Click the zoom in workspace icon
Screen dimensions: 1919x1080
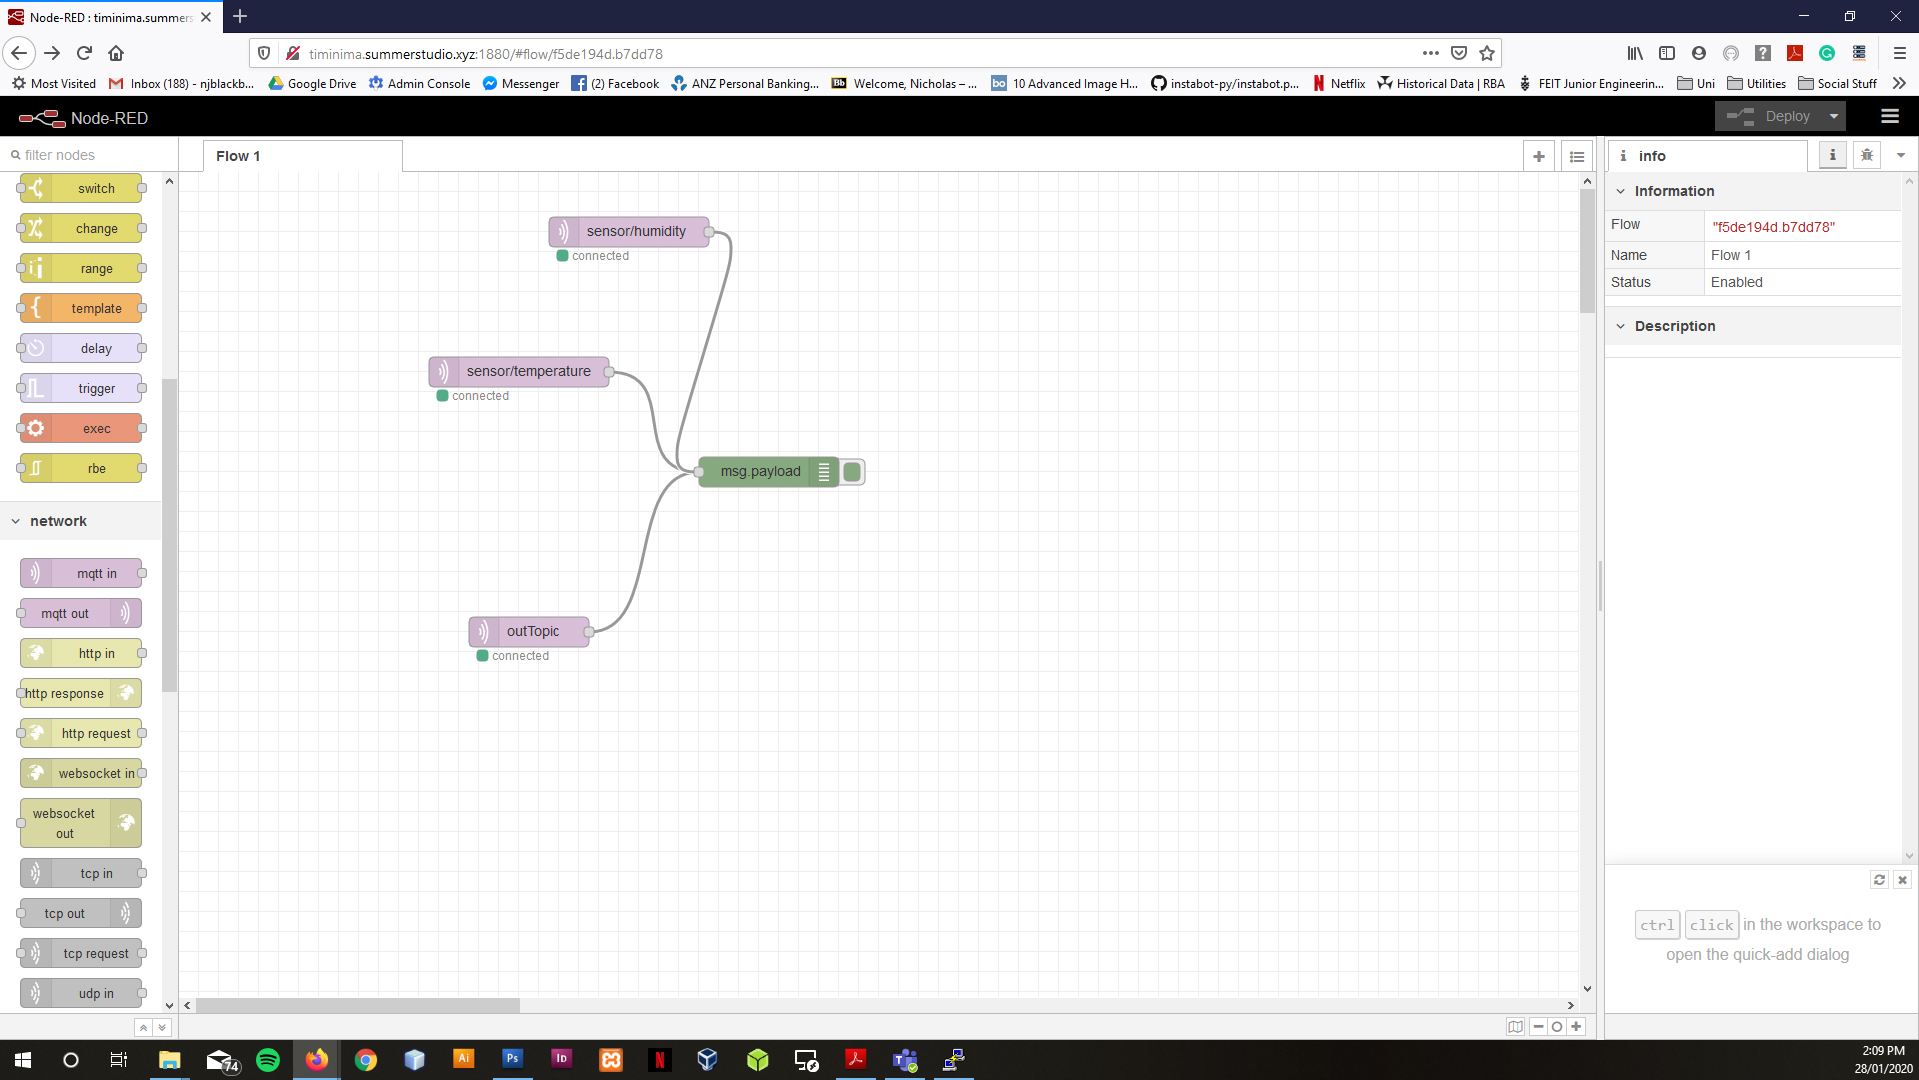click(x=1576, y=1026)
